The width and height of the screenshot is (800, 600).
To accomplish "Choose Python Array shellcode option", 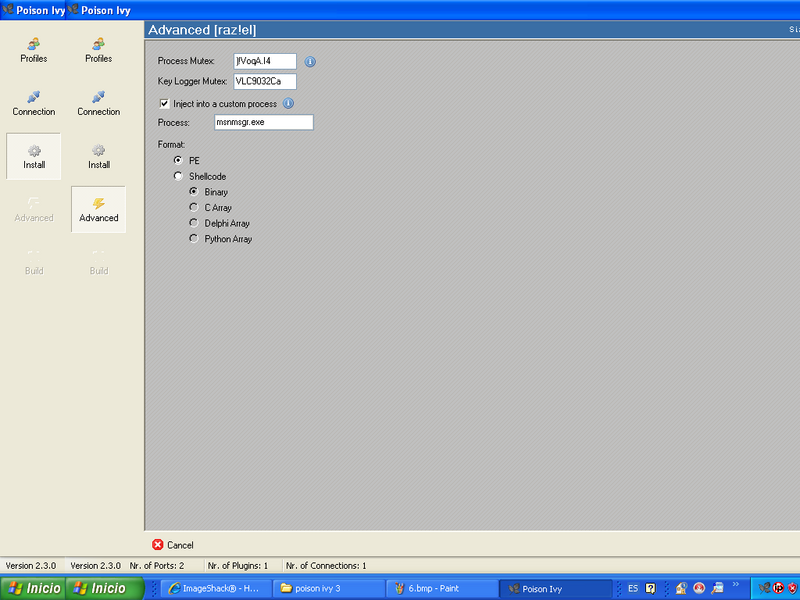I will [193, 239].
